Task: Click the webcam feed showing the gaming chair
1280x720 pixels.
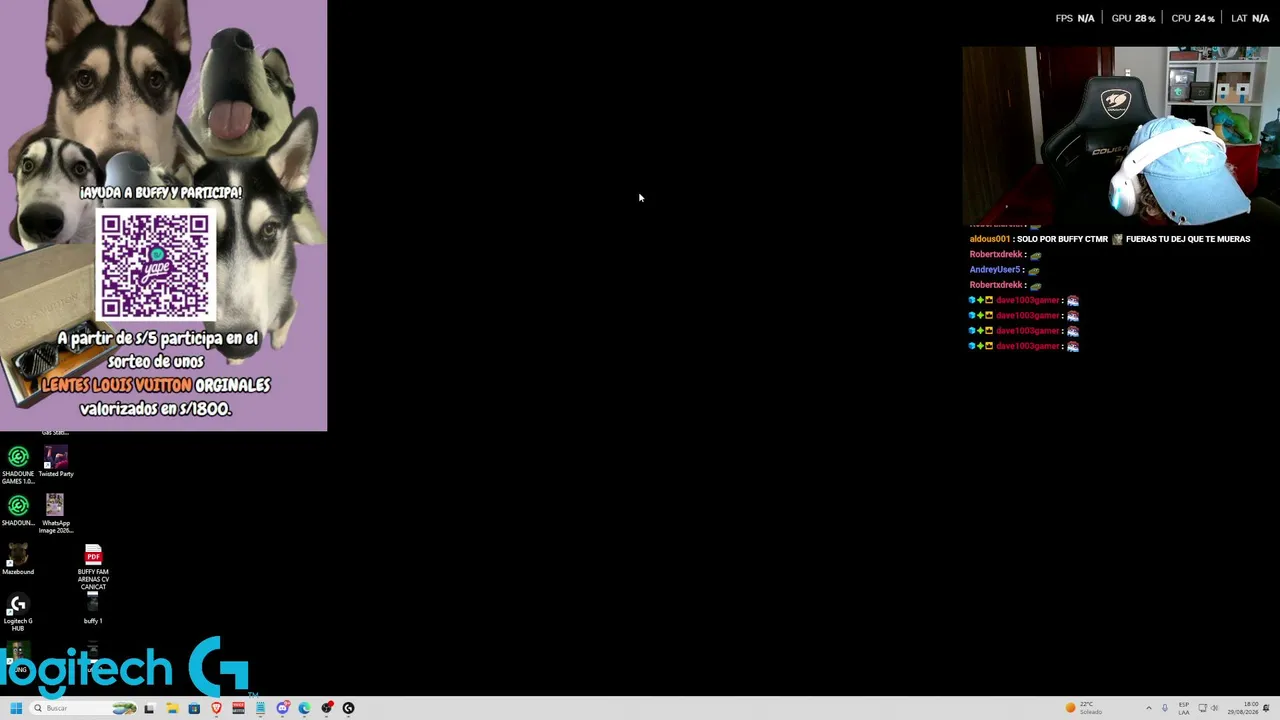Action: pyautogui.click(x=1121, y=135)
